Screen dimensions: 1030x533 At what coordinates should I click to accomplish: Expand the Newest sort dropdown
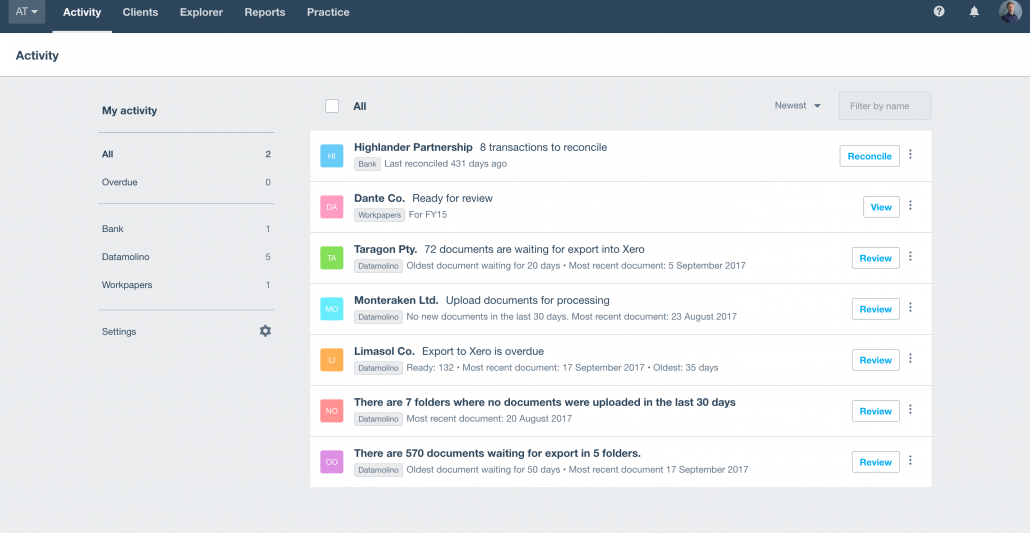pos(797,106)
